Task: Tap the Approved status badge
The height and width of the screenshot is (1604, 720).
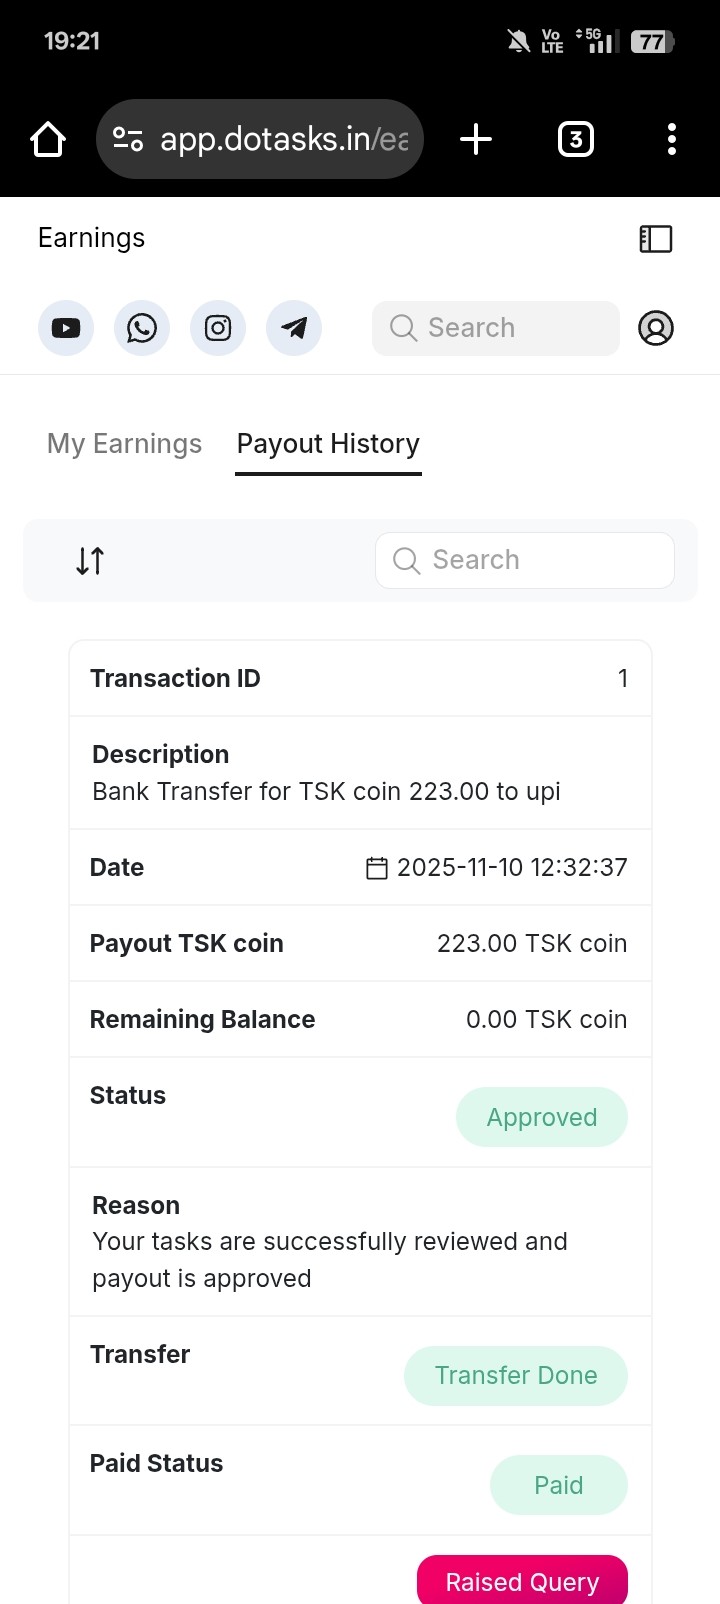Action: coord(542,1117)
